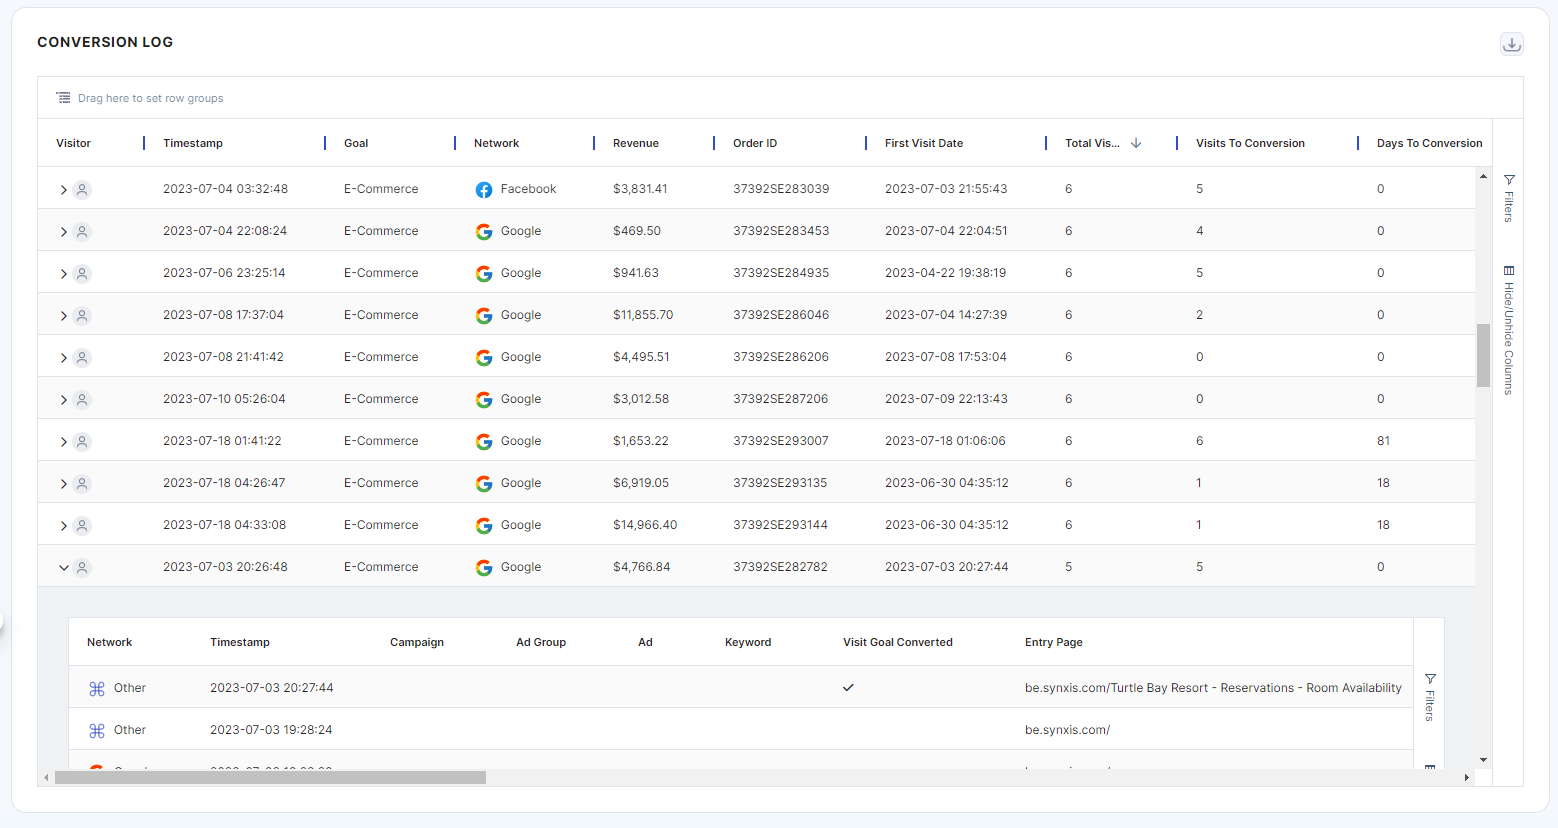Sort by the Revenue column header
The height and width of the screenshot is (828, 1558).
(636, 143)
